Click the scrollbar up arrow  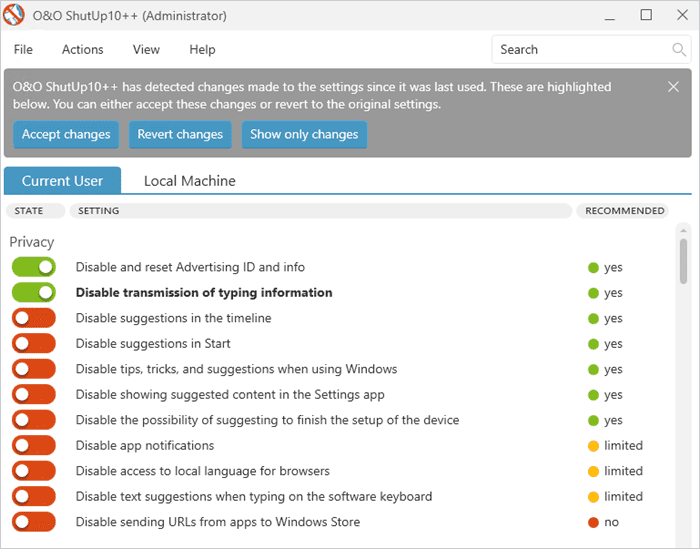click(x=683, y=231)
